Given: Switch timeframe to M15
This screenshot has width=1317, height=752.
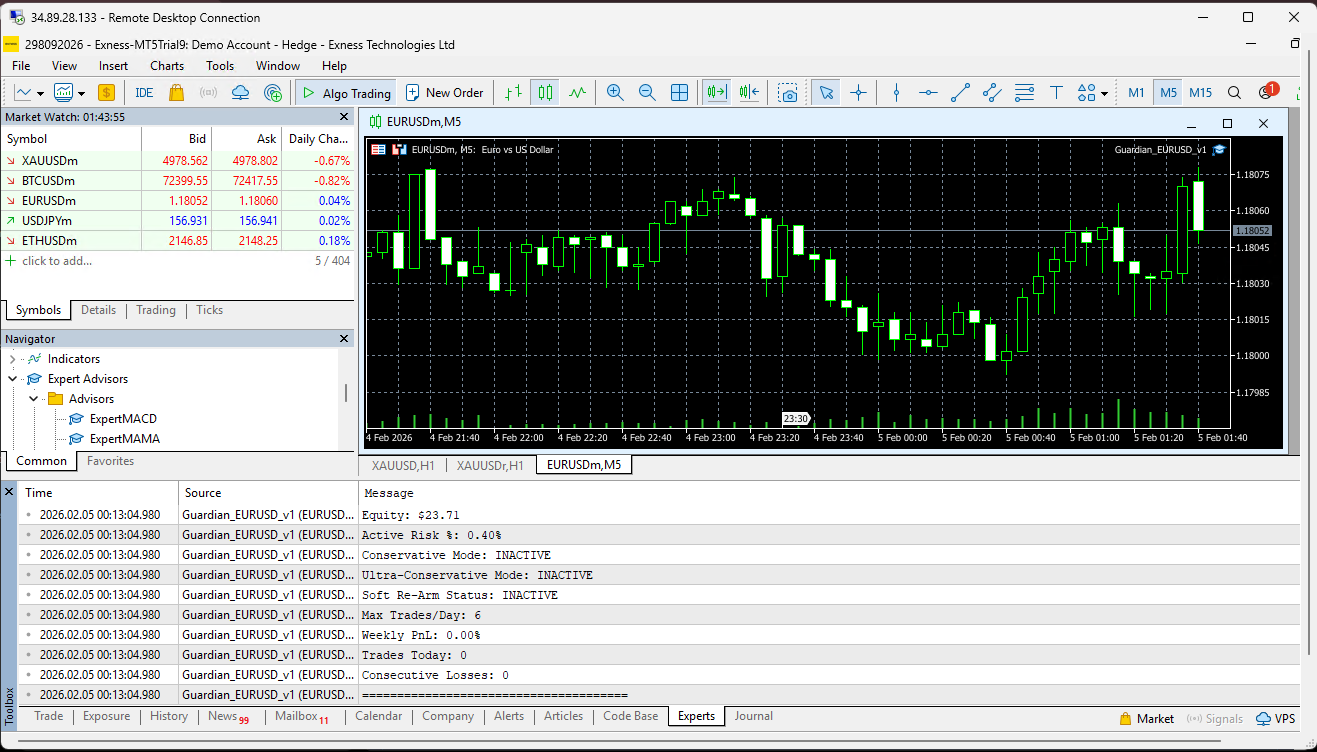Looking at the screenshot, I should pyautogui.click(x=1200, y=92).
